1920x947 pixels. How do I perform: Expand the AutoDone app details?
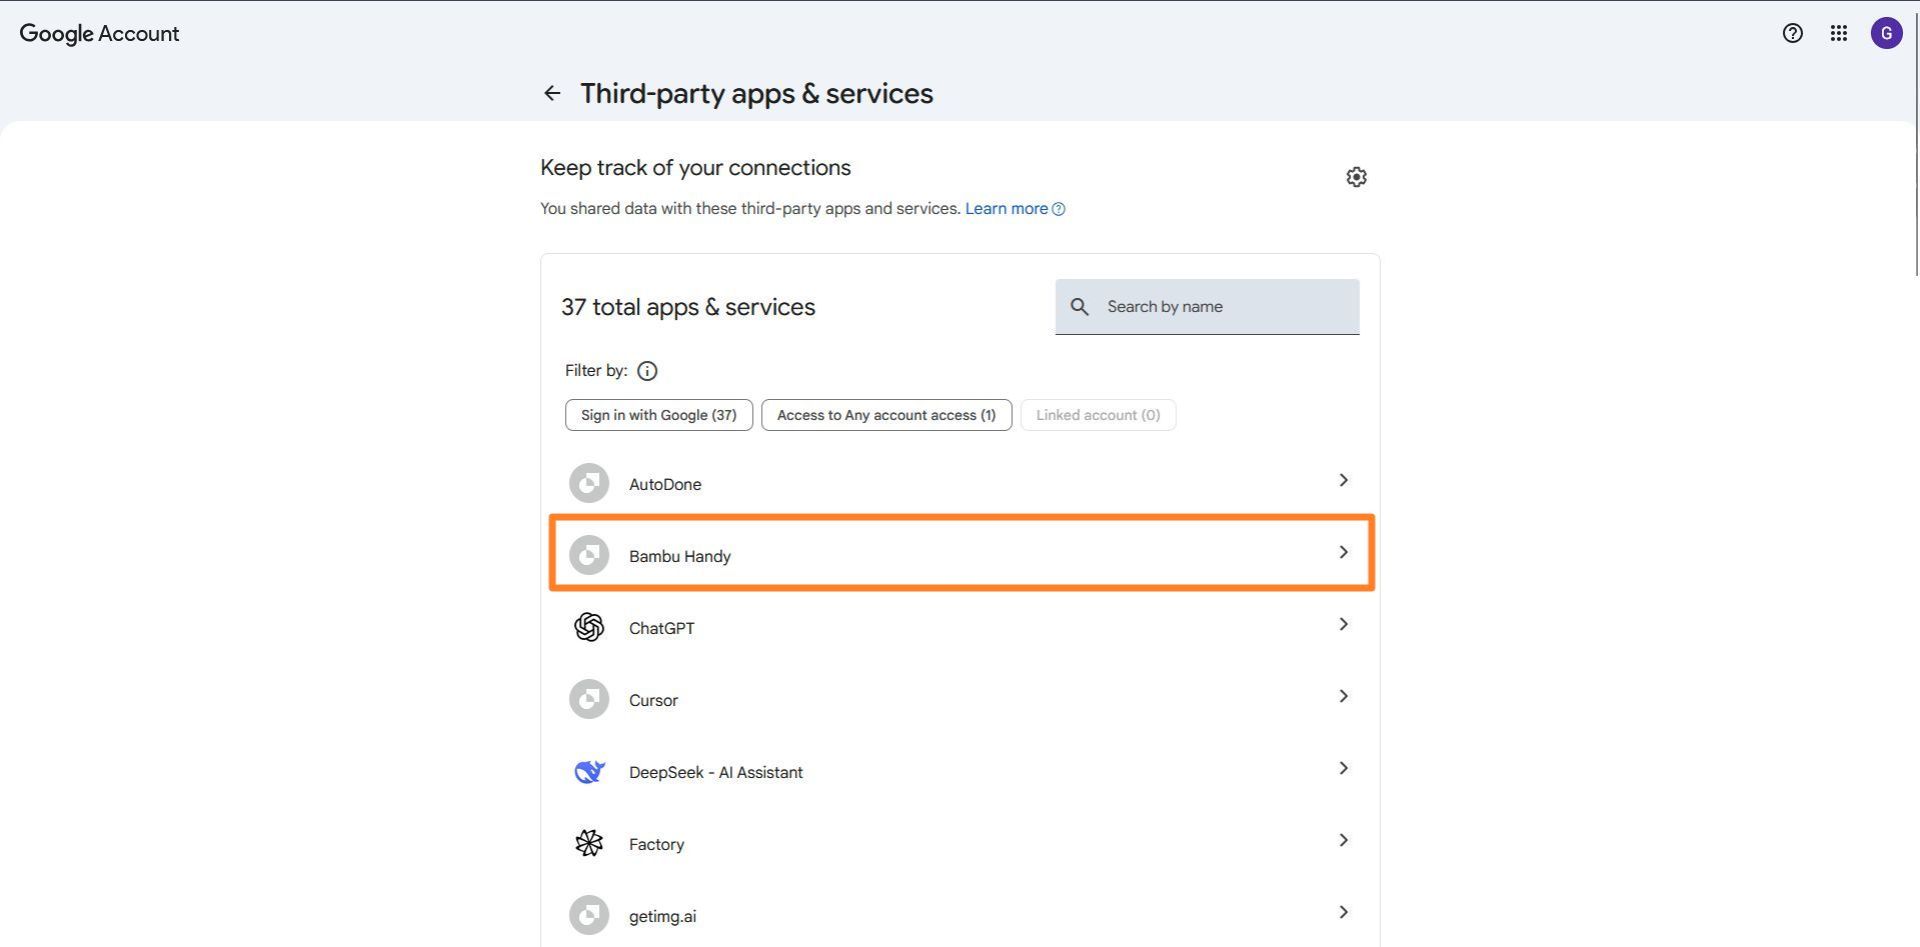click(1344, 479)
